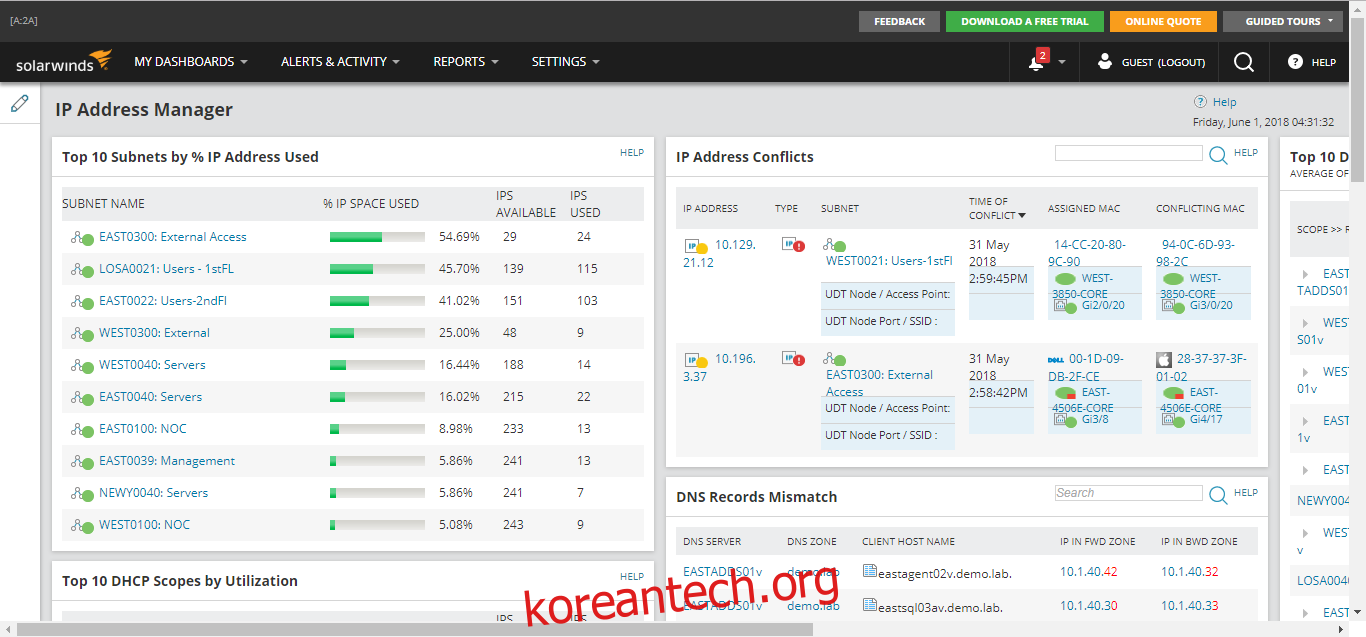1366x637 pixels.
Task: Click the conflict type icon in the 10.196.3.37 row
Action: click(793, 358)
